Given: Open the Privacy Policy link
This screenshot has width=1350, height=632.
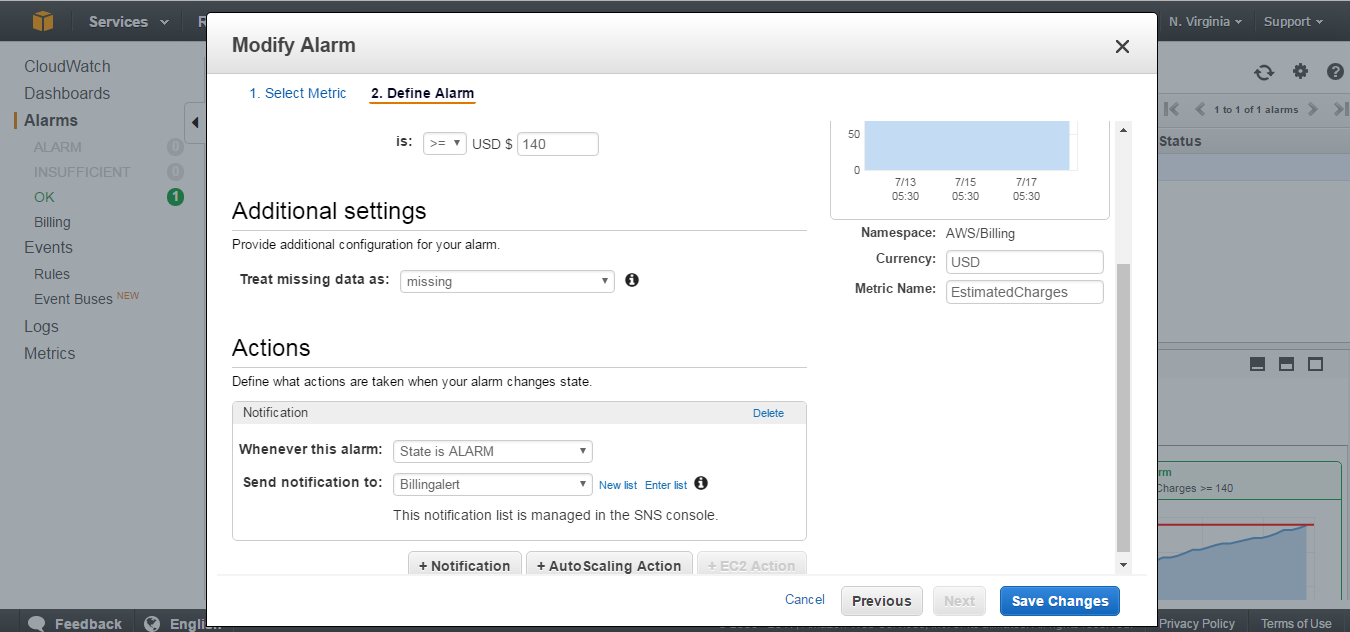Looking at the screenshot, I should pos(1197,623).
